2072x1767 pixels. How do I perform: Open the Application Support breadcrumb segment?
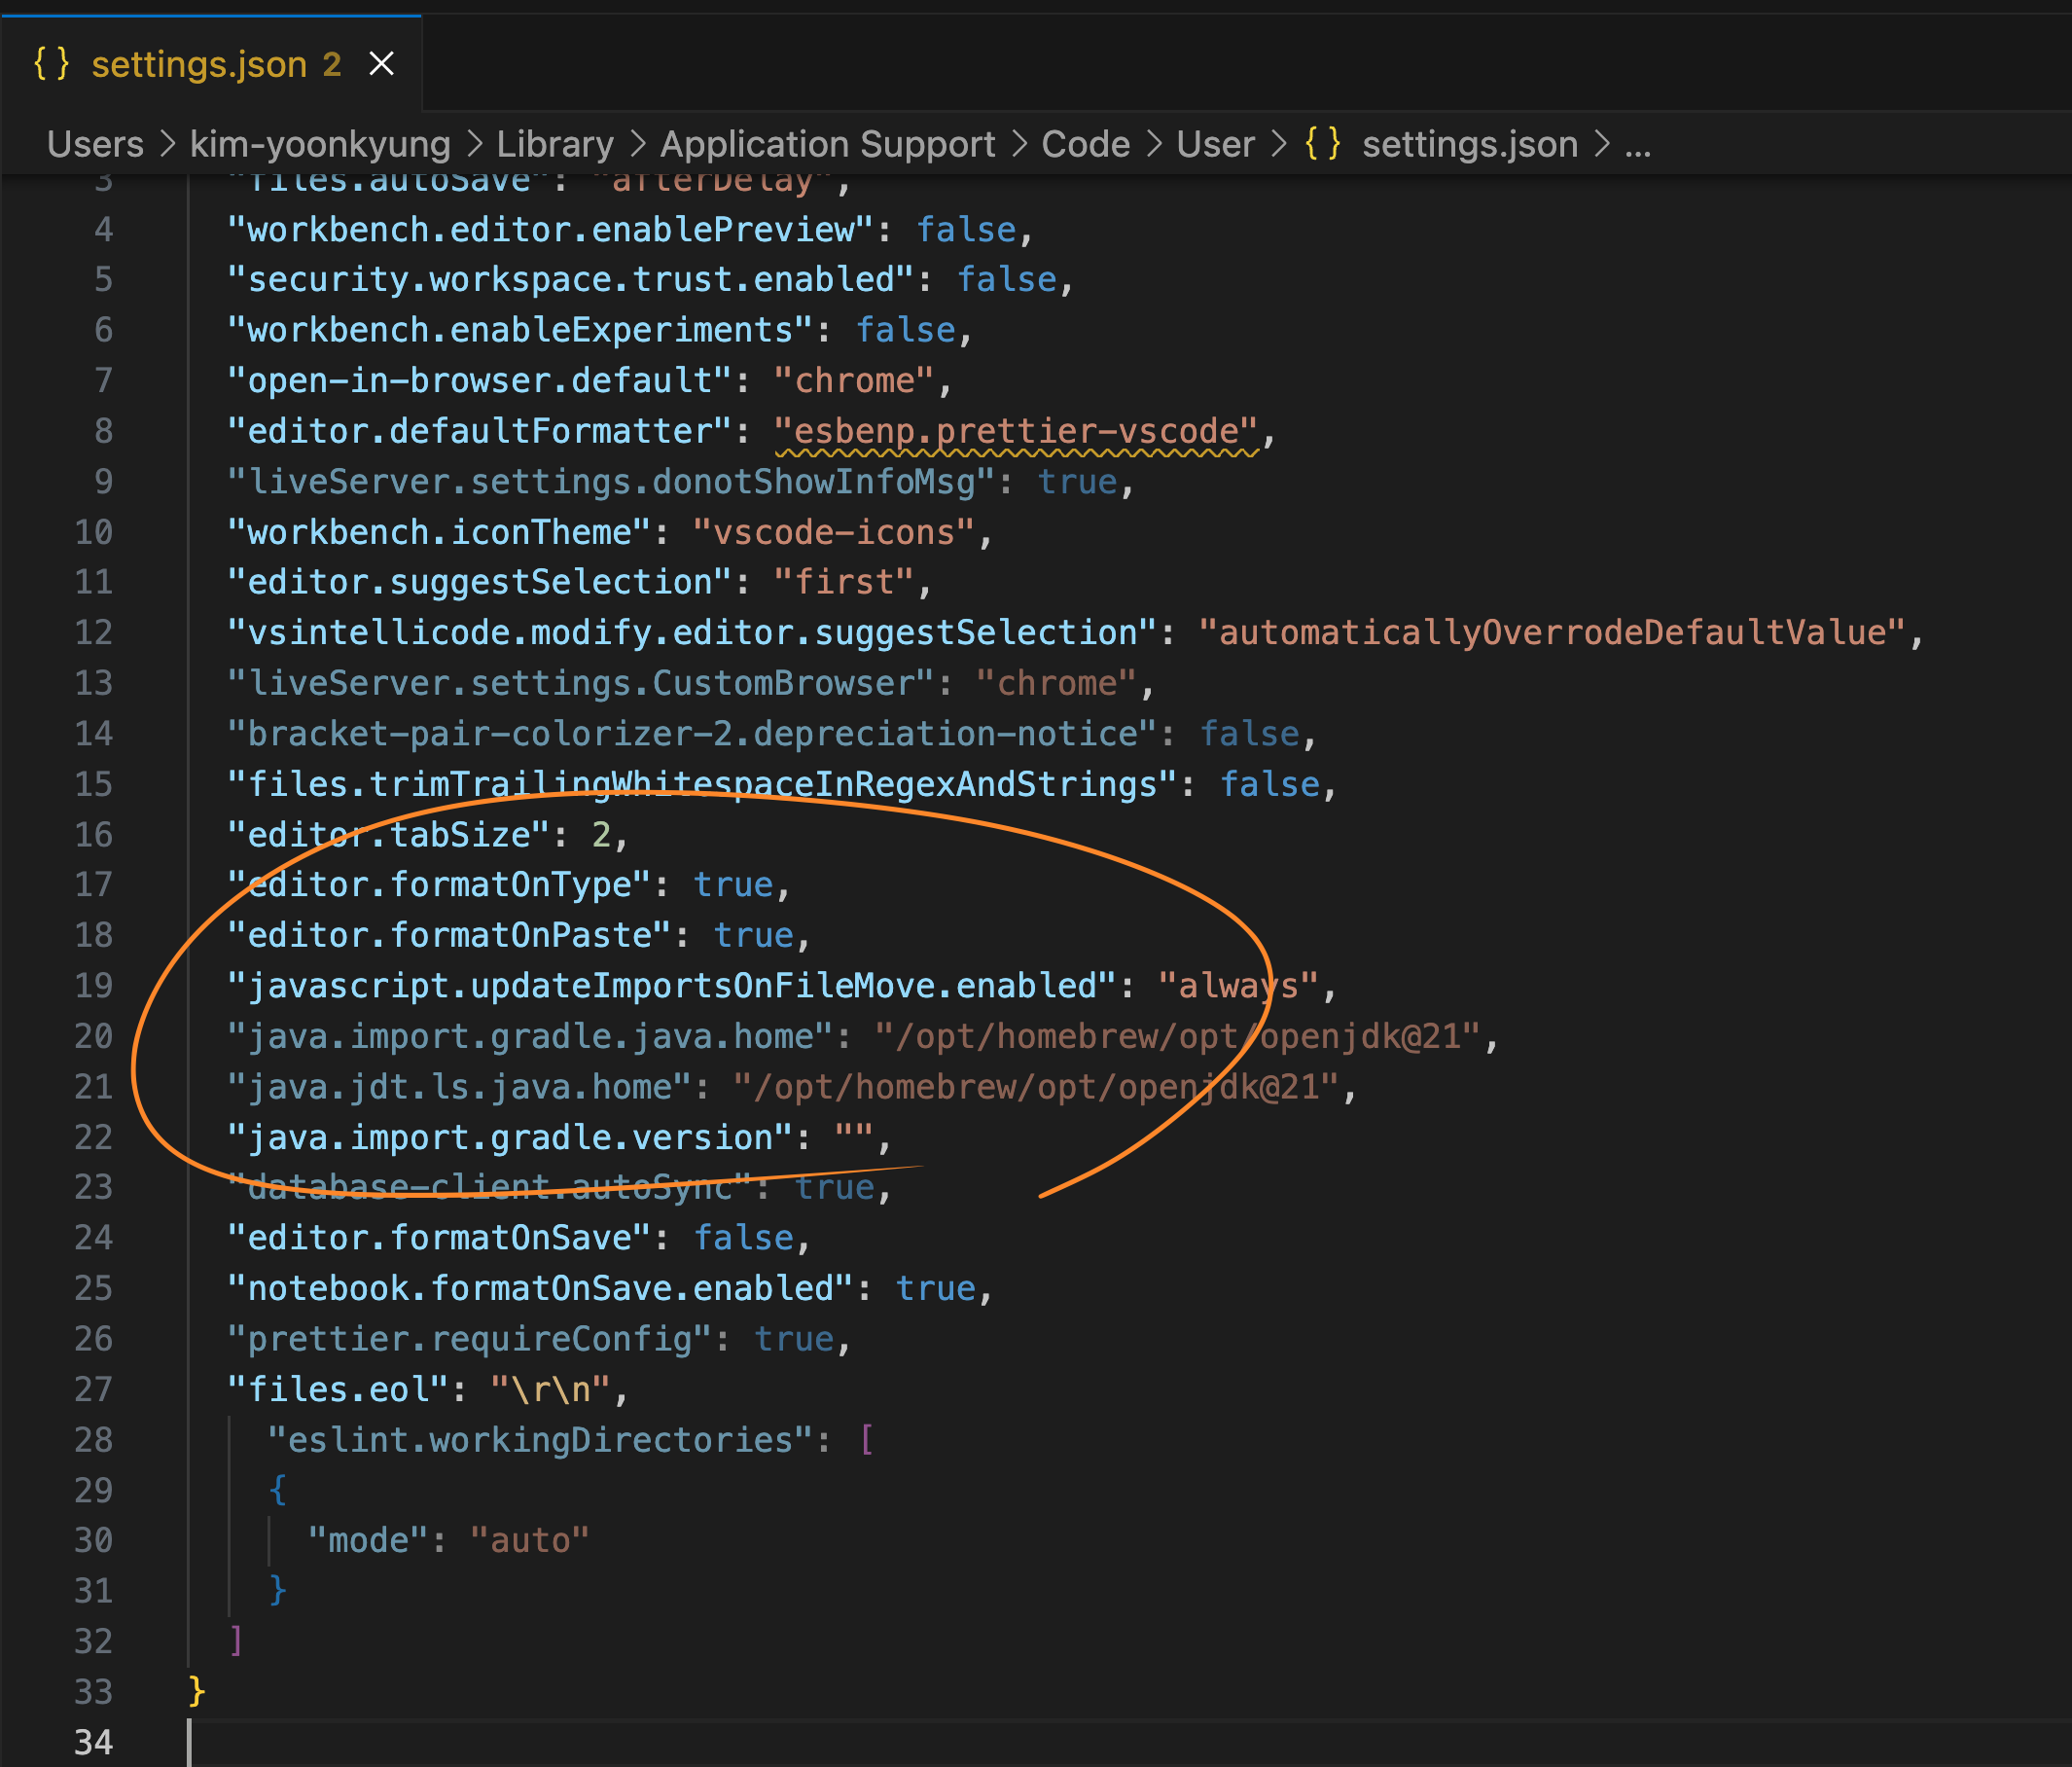[x=827, y=144]
